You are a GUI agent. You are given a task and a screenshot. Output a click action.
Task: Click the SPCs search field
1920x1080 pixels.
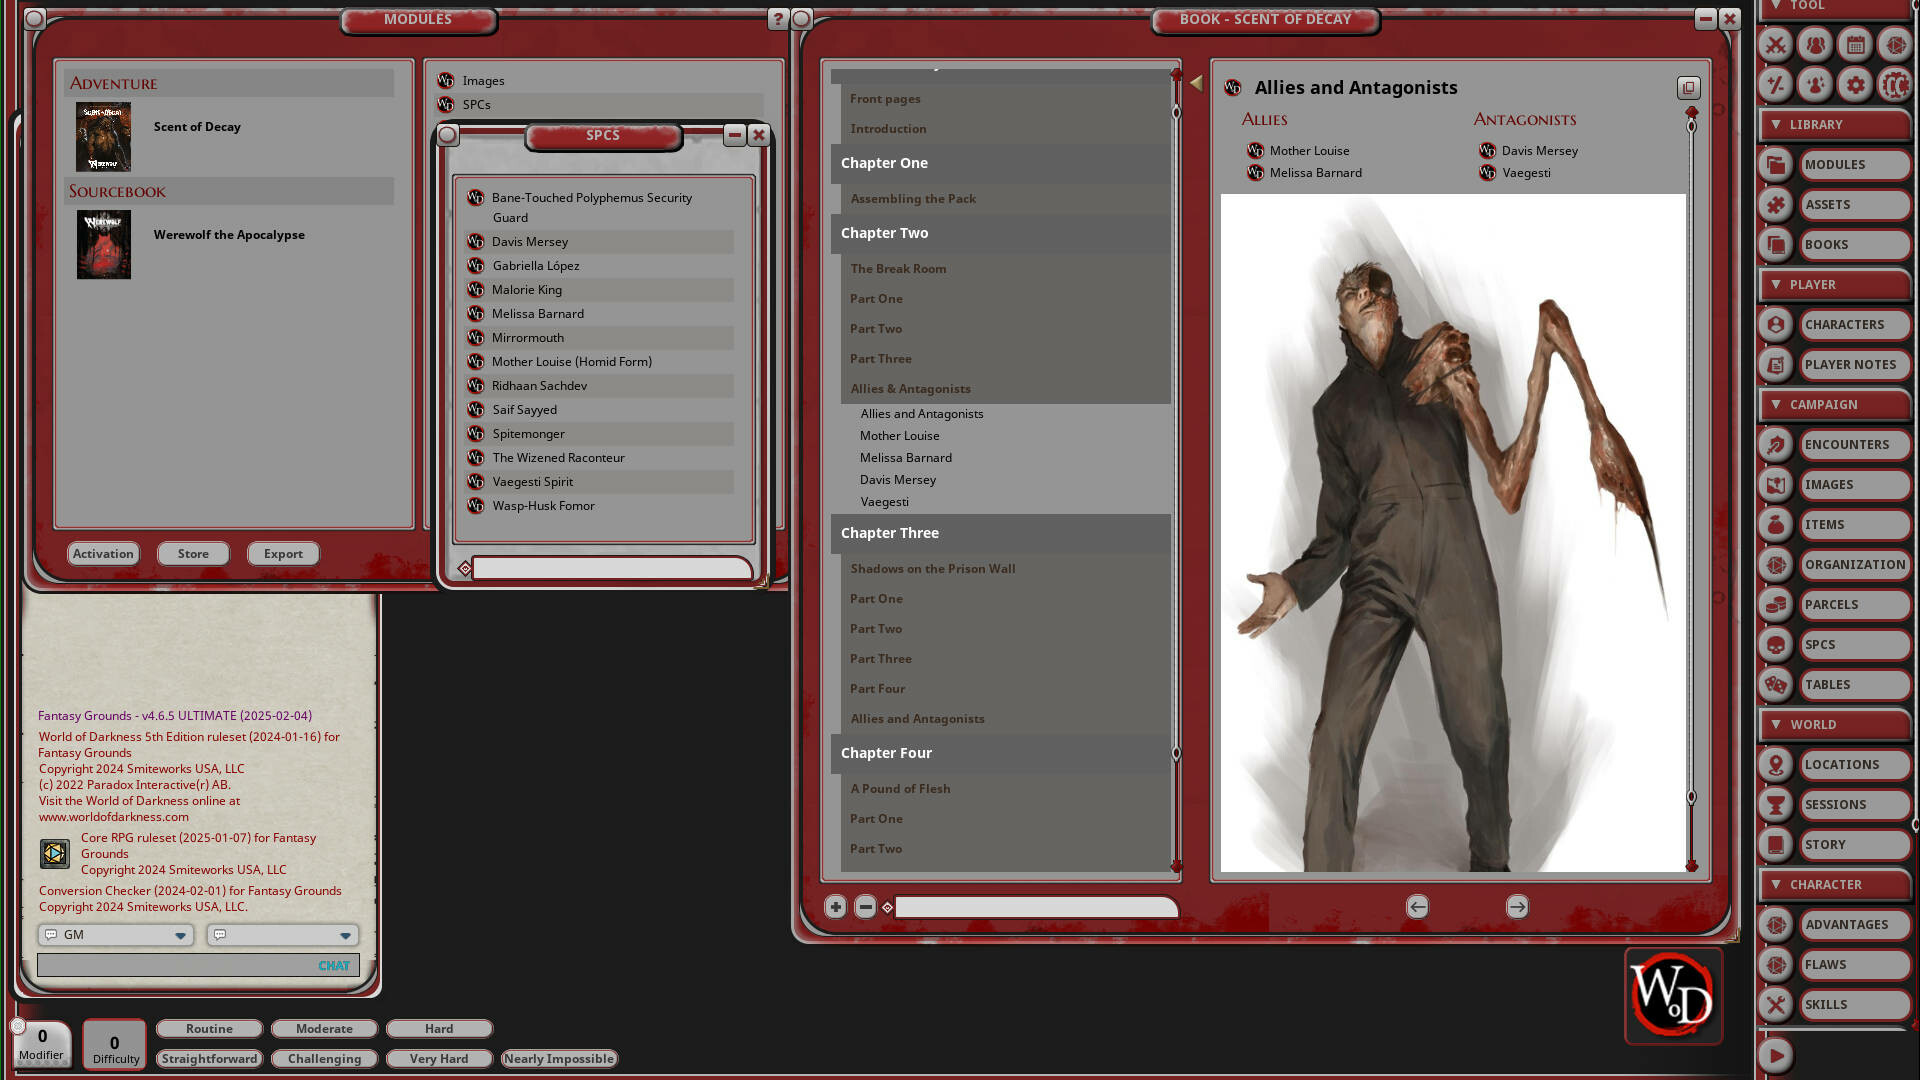610,568
